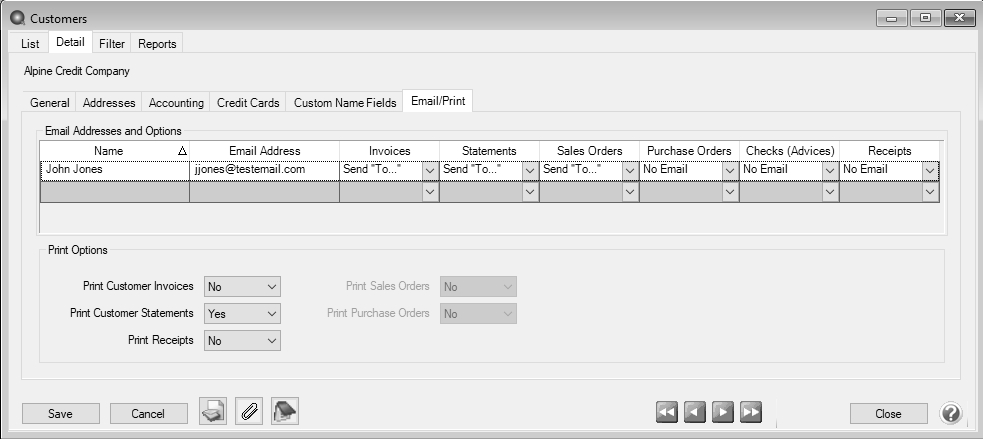This screenshot has height=439, width=983.
Task: Jump to the last customer record
Action: pyautogui.click(x=751, y=412)
